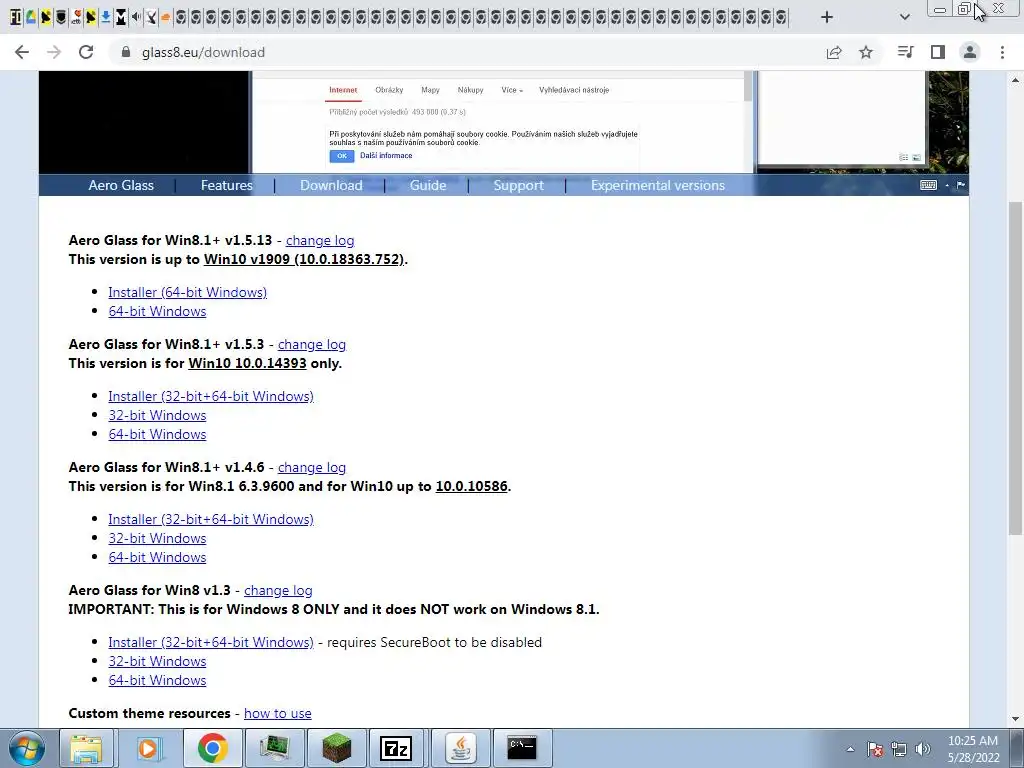Download v1.4.6 Installer (32-bit+64-bit Windows)

[x=211, y=519]
